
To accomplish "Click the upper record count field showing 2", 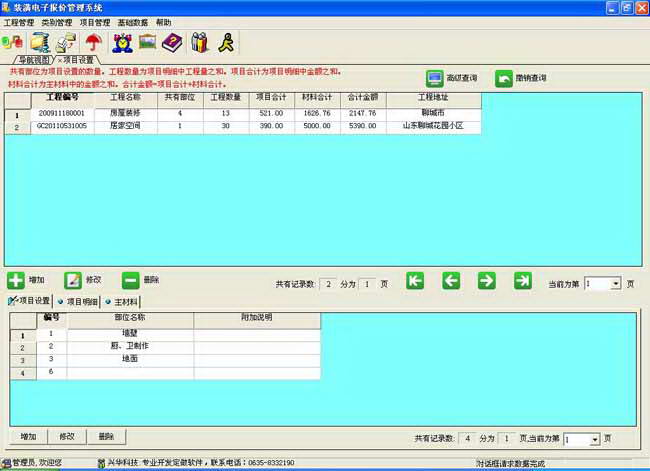I will tap(328, 284).
